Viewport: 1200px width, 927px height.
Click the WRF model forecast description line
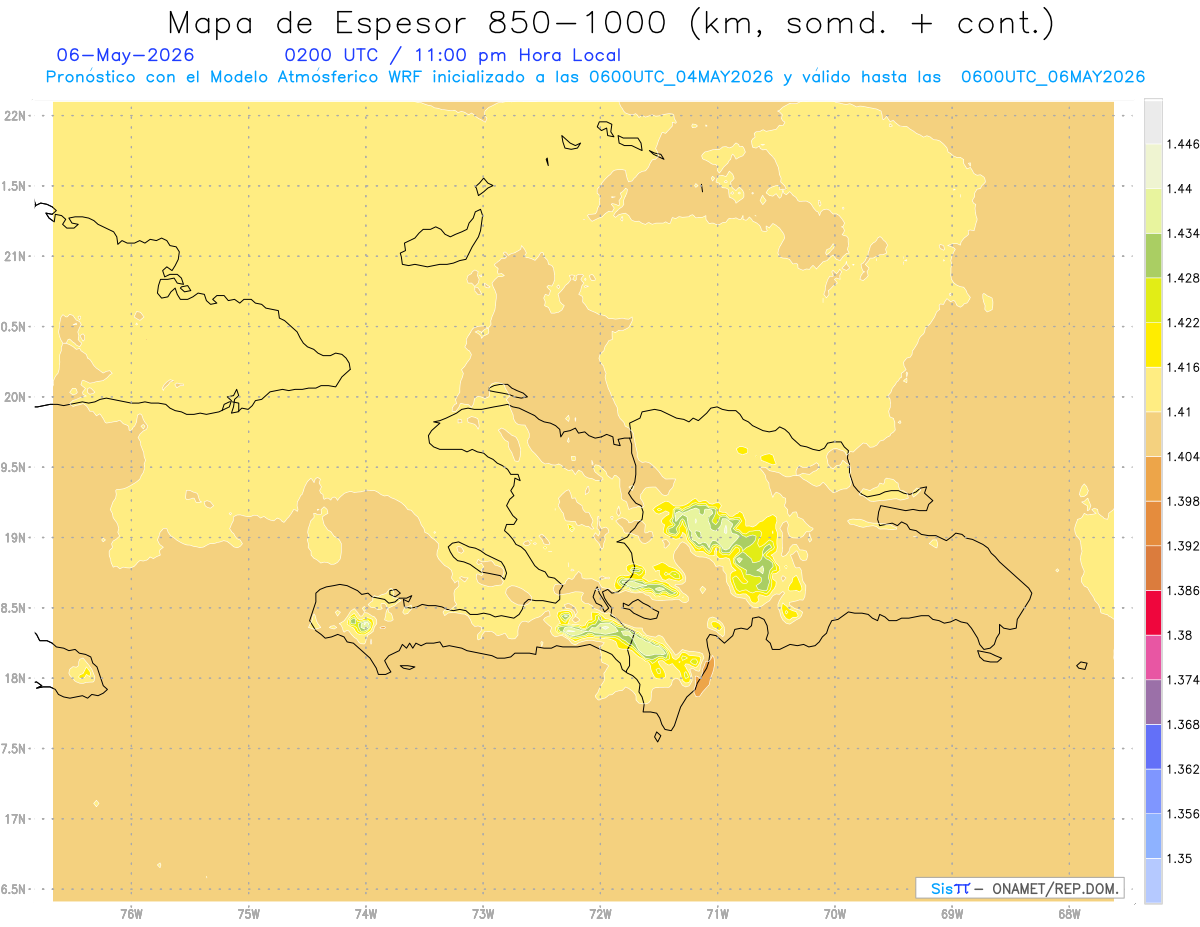595,77
